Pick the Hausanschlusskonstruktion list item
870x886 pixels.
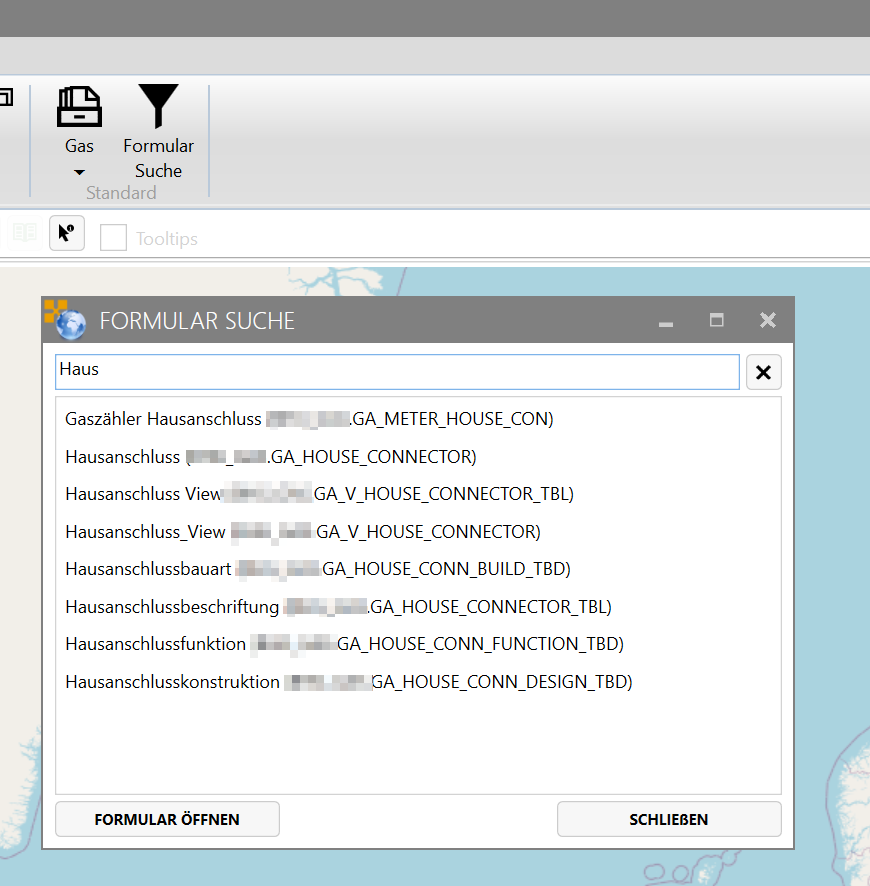pyautogui.click(x=349, y=682)
